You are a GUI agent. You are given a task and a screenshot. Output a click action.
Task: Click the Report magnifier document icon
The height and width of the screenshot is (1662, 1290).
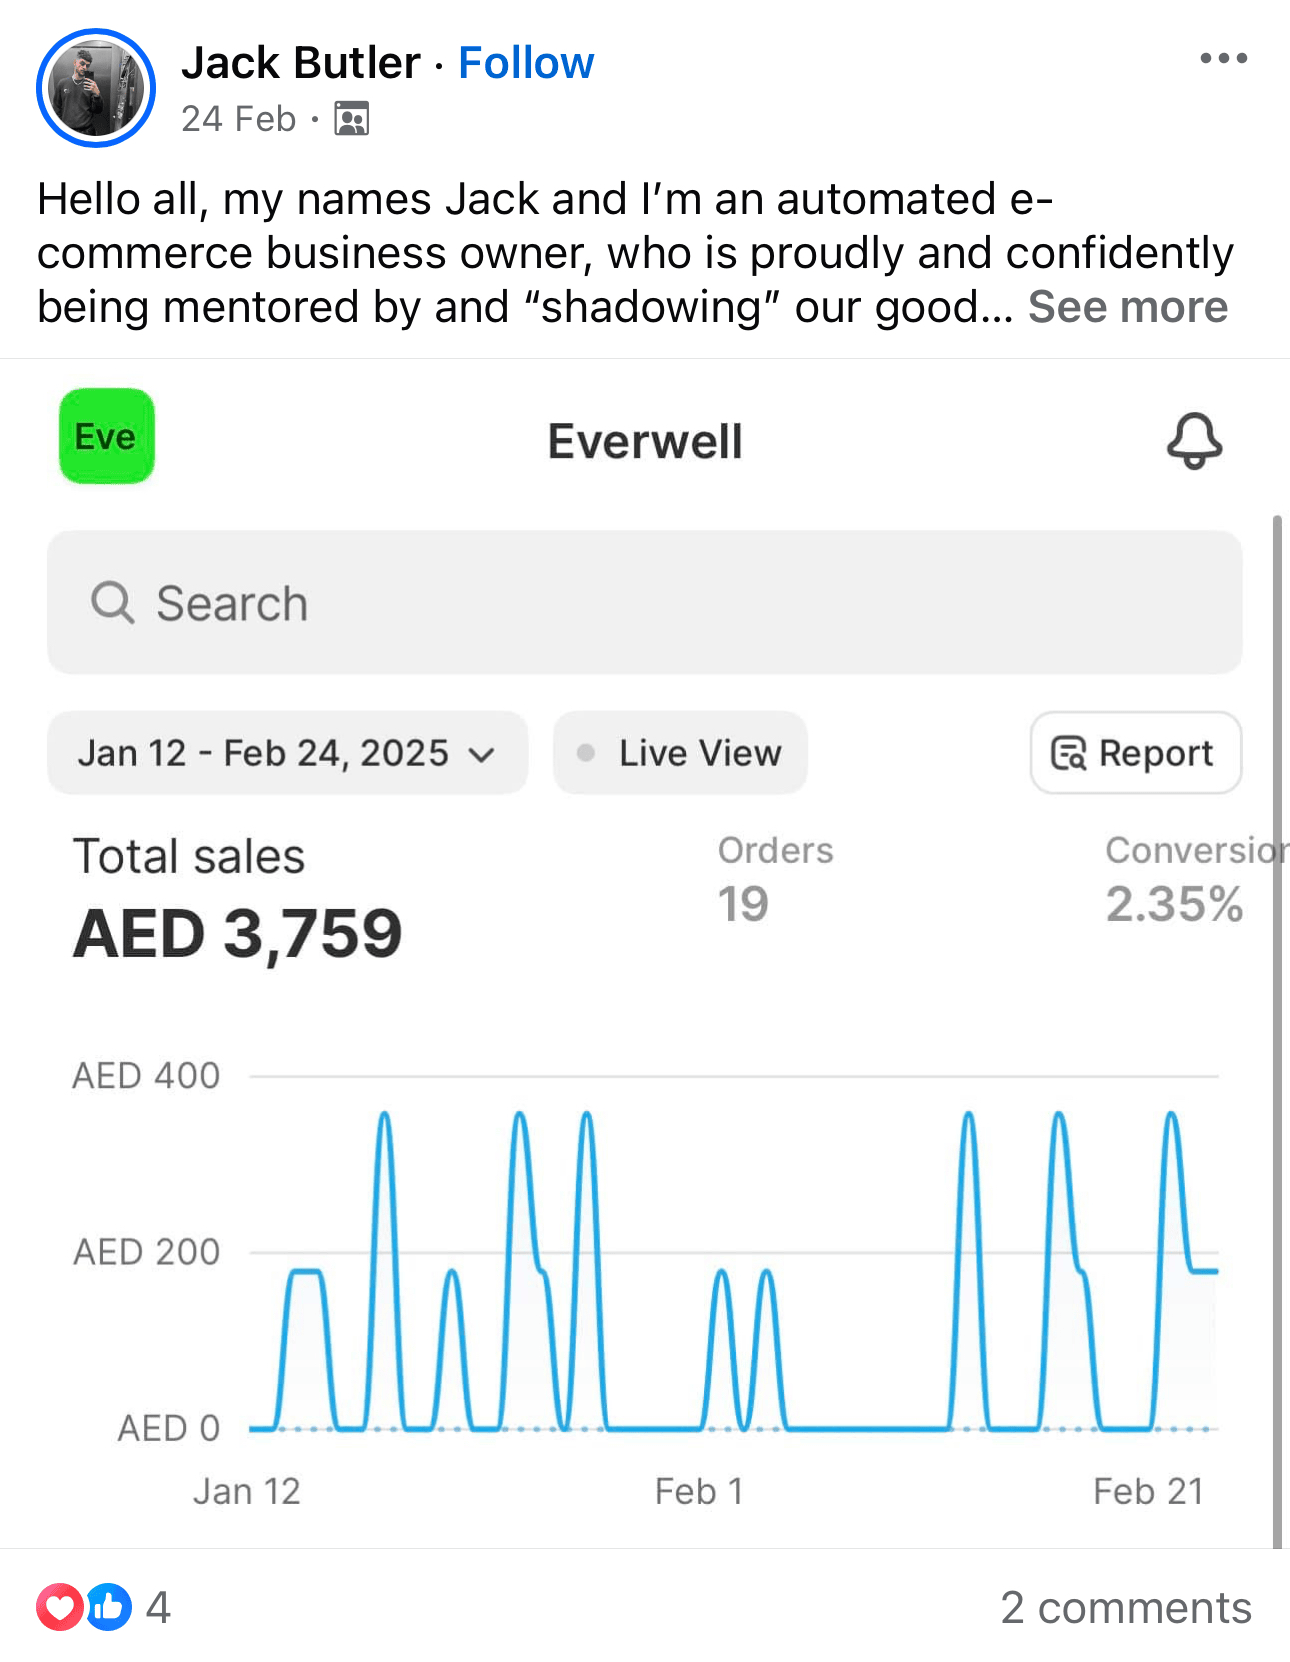tap(1068, 753)
